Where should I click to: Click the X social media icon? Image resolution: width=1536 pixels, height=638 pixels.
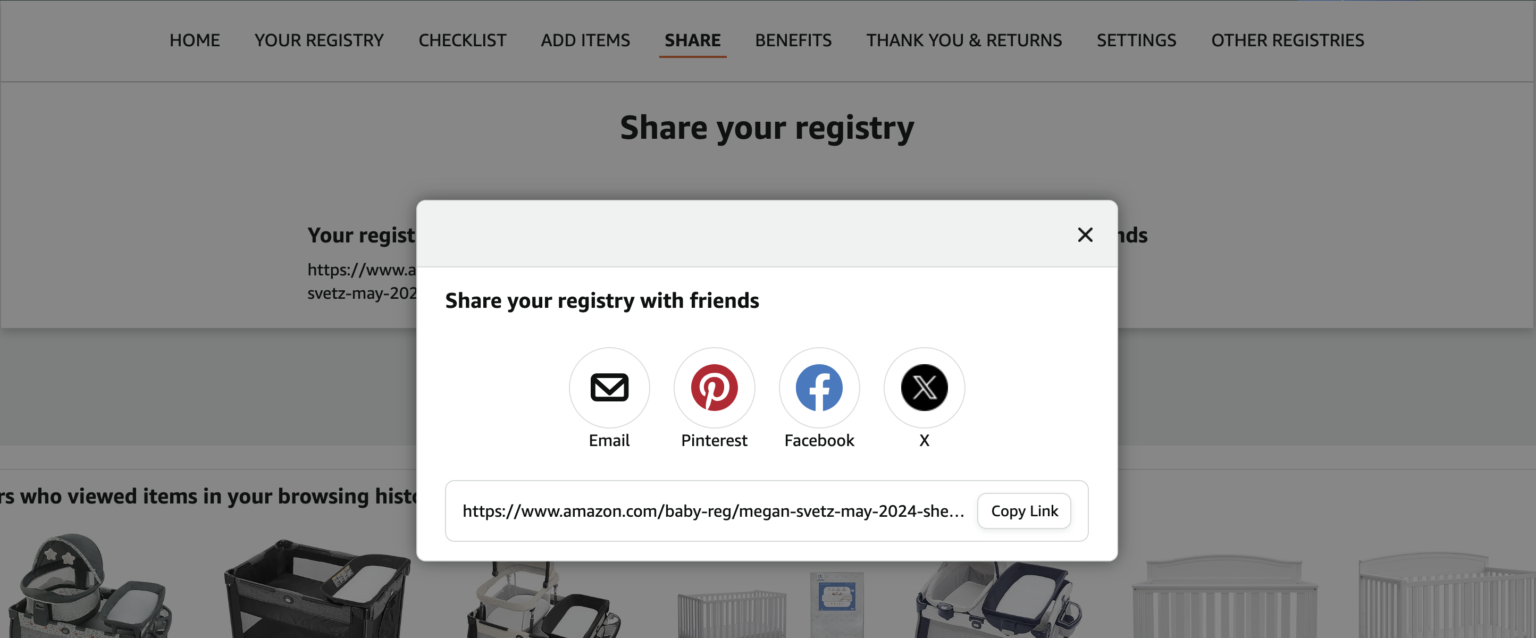point(924,388)
